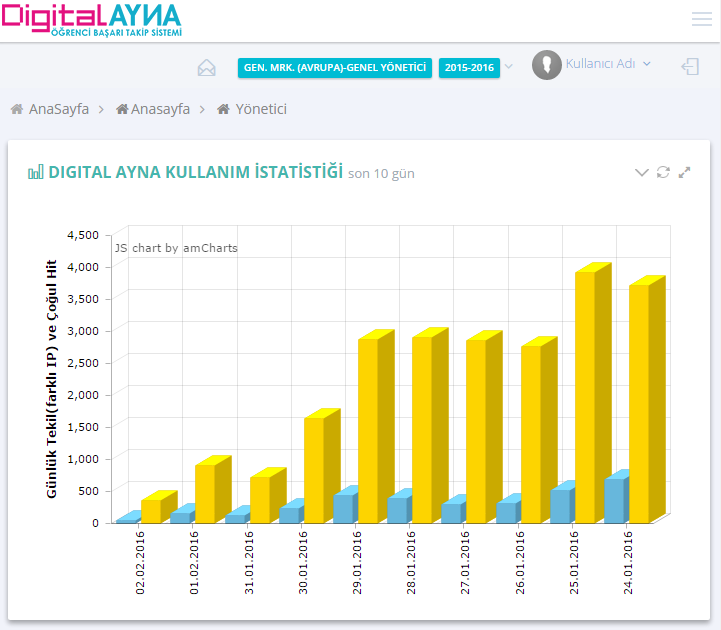Click the Yönetici breadcrumb item
721x630 pixels.
click(260, 109)
